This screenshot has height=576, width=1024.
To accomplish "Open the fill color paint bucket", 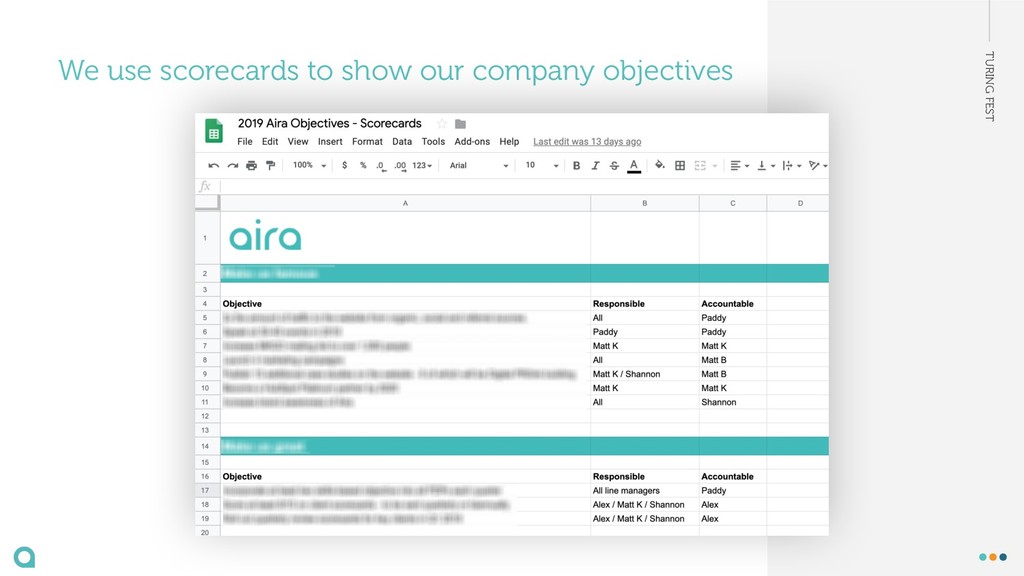I will (660, 165).
